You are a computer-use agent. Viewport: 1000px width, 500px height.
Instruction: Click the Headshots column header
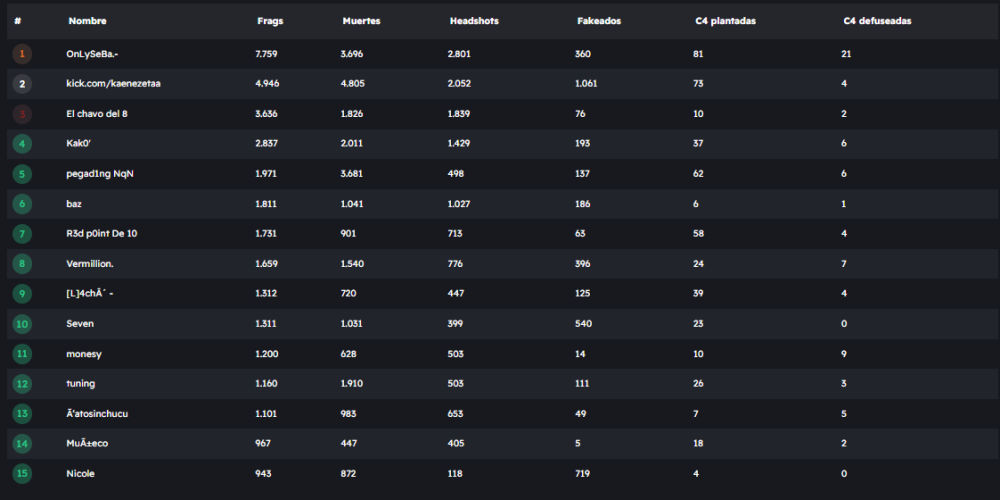[x=474, y=21]
